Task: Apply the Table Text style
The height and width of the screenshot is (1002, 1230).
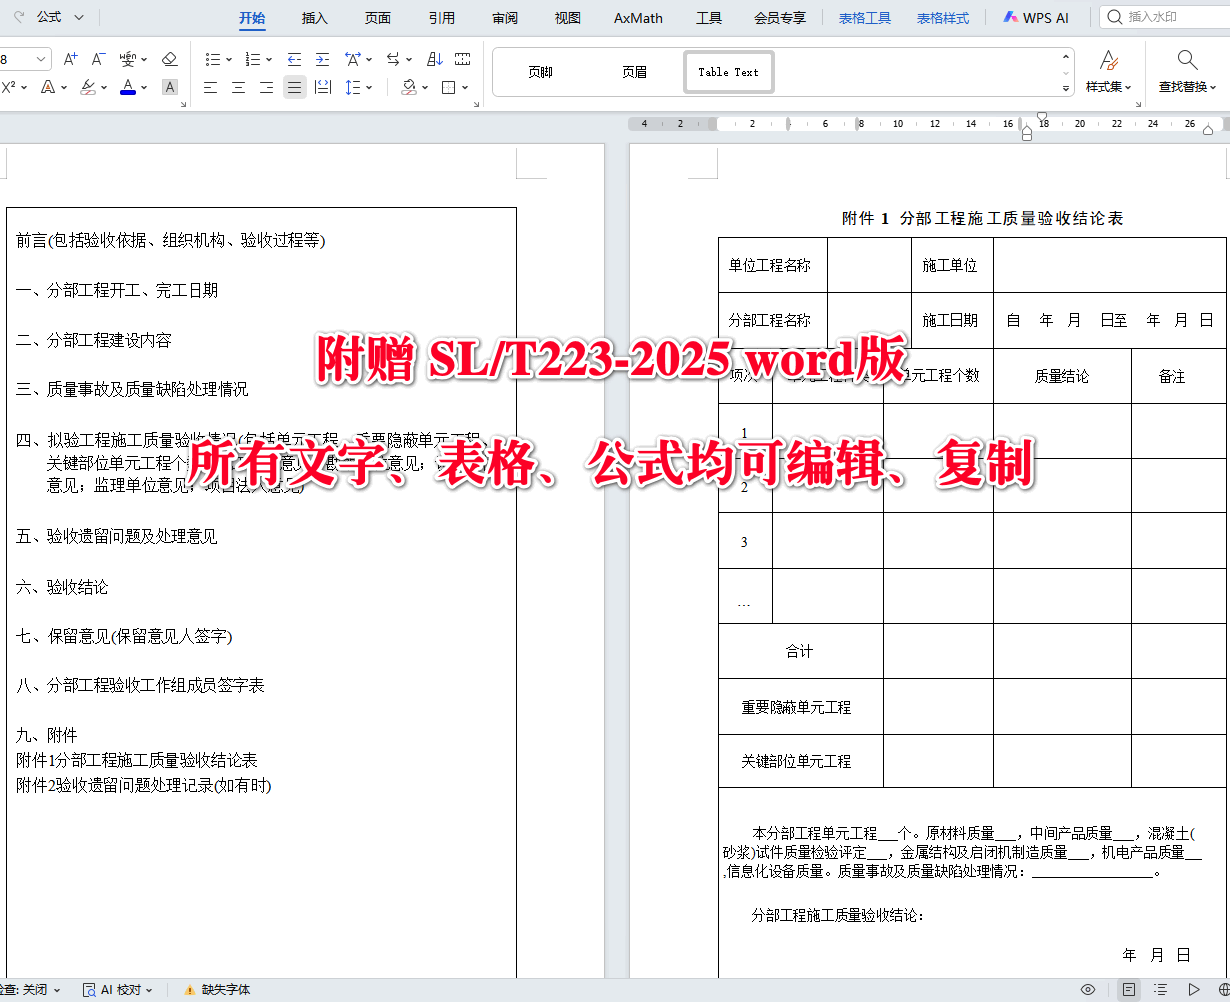Action: tap(728, 71)
